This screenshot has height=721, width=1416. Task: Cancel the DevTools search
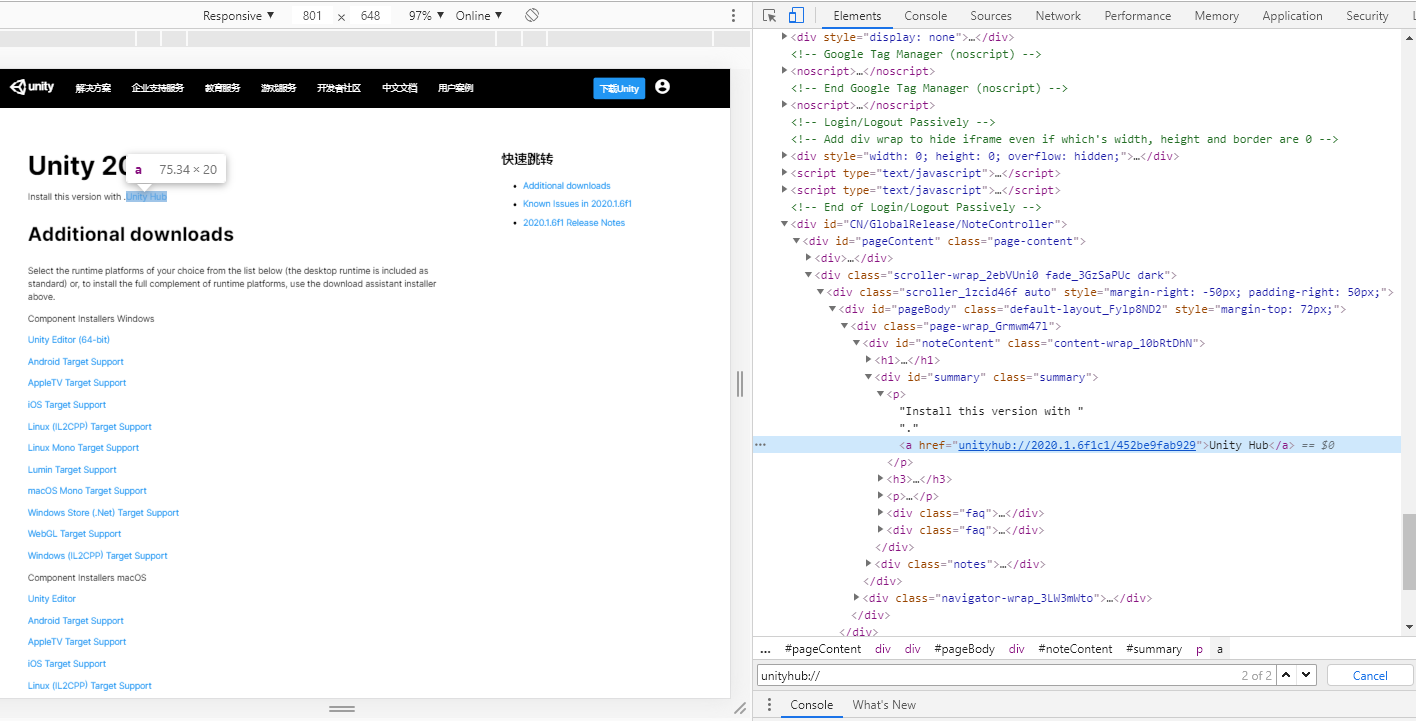click(1370, 675)
